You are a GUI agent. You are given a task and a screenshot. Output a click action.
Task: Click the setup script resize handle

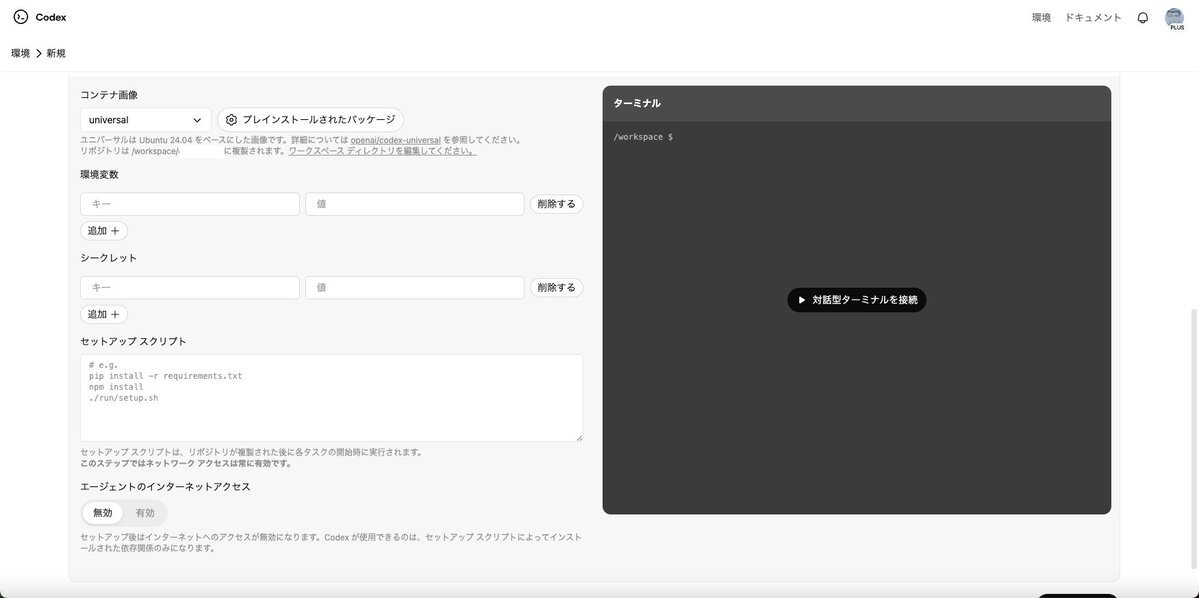tap(579, 437)
